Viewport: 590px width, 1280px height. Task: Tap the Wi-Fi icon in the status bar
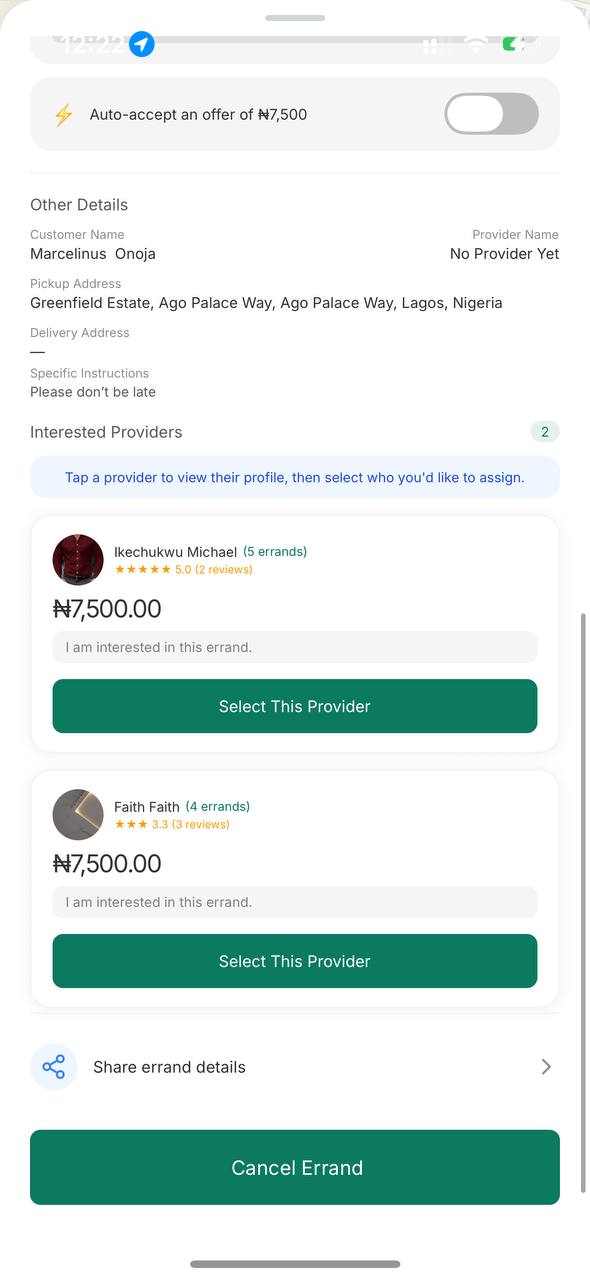tap(475, 44)
